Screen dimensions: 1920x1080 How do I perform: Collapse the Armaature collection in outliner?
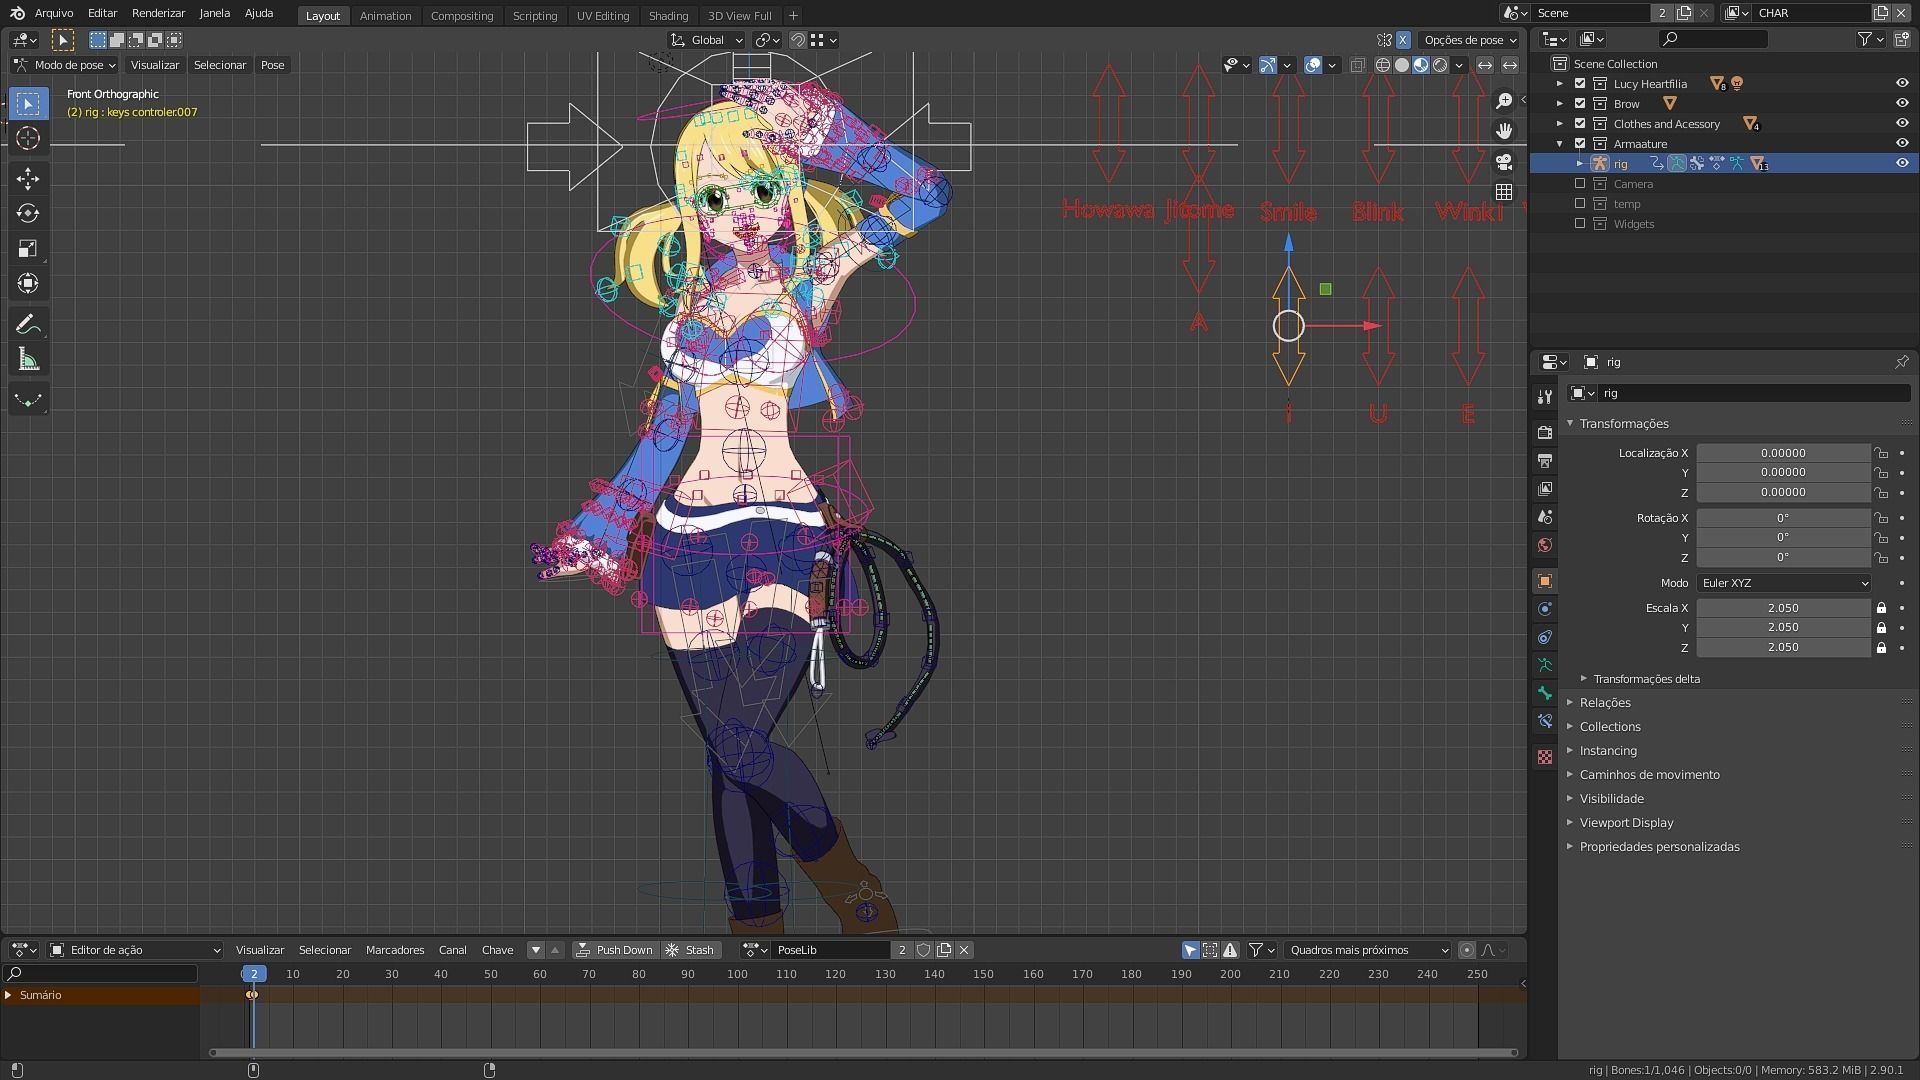click(x=1559, y=144)
